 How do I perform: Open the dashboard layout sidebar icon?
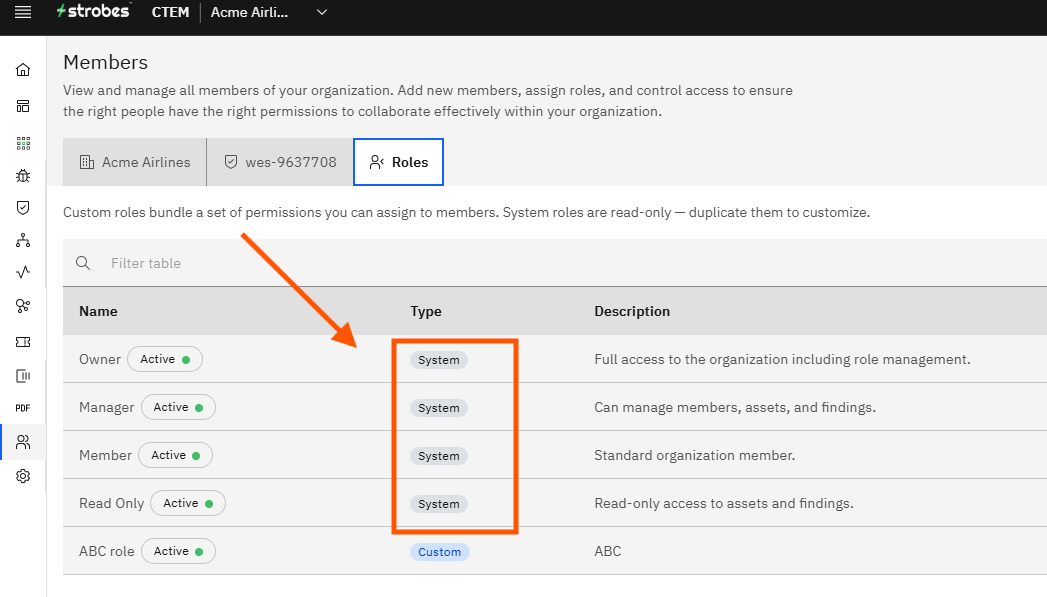coord(23,106)
